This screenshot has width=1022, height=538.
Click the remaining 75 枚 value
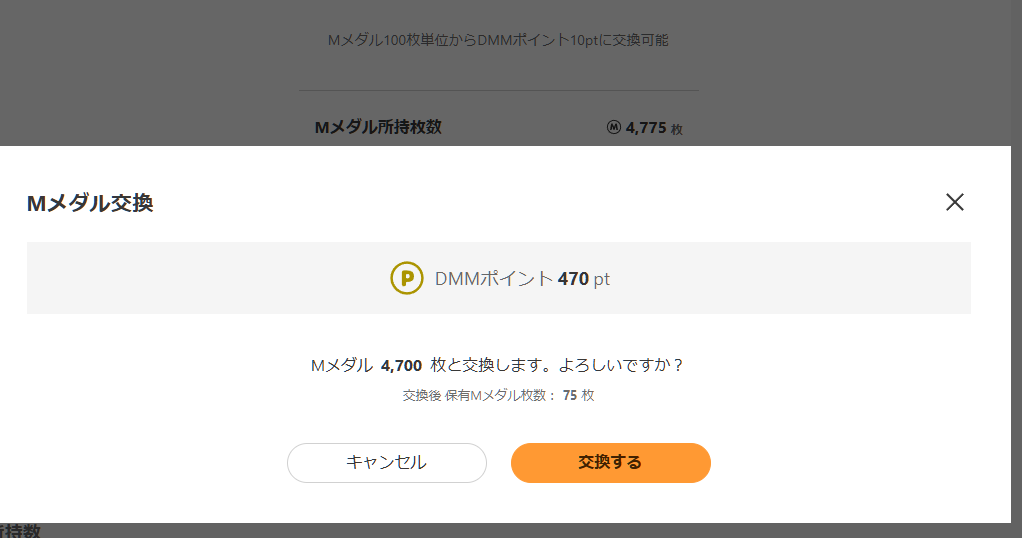coord(578,395)
